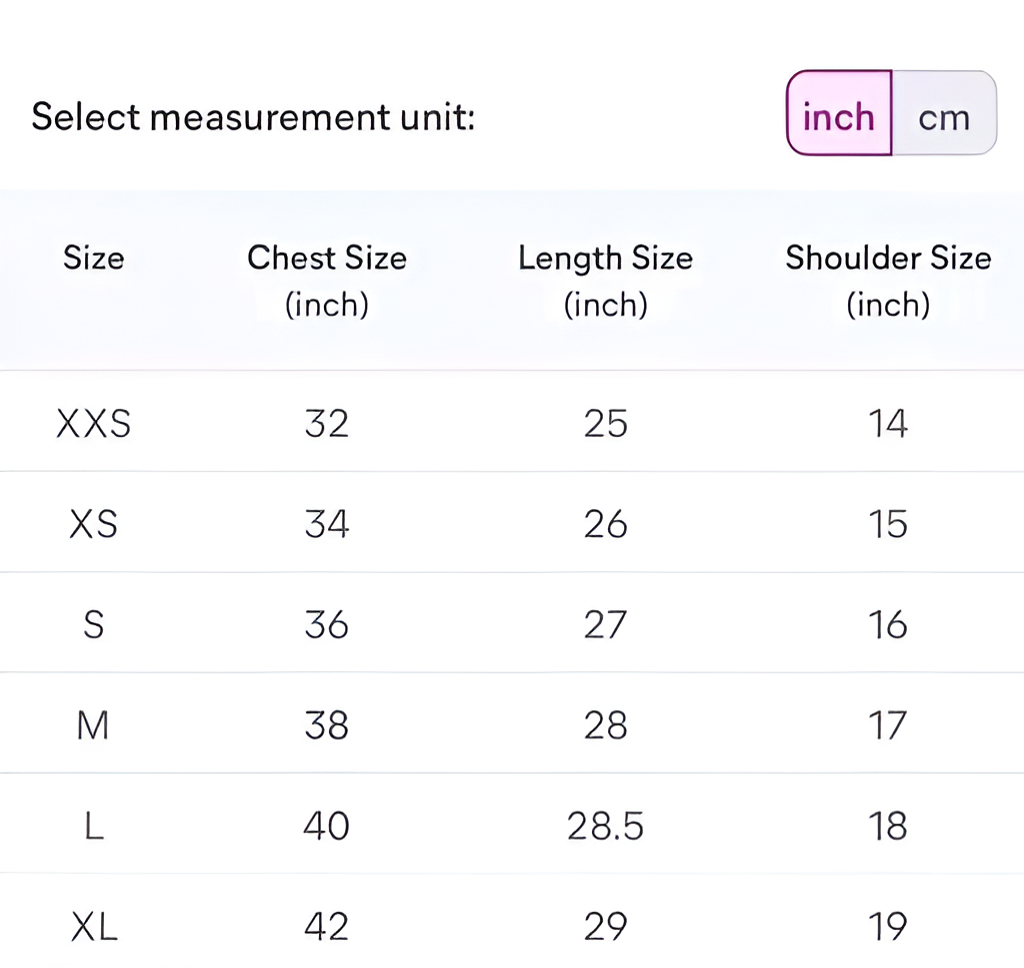This screenshot has width=1024, height=968.
Task: Toggle the unit selector to centimeters
Action: tap(943, 116)
